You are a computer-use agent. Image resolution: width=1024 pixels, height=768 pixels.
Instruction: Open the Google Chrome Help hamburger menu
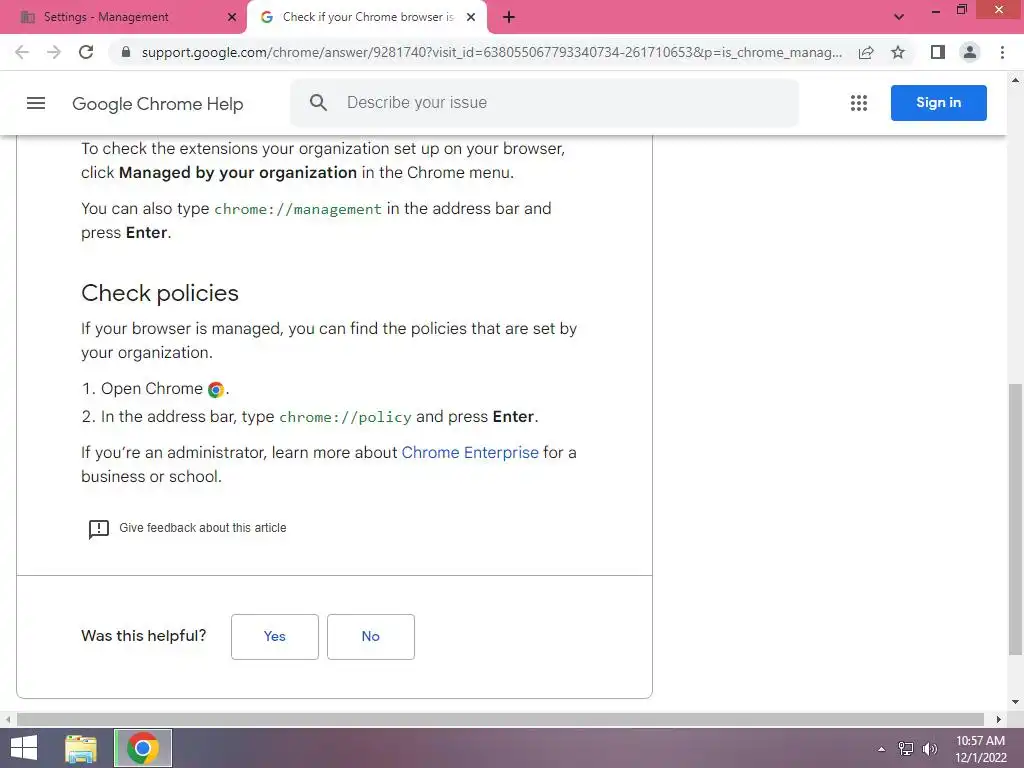coord(36,103)
